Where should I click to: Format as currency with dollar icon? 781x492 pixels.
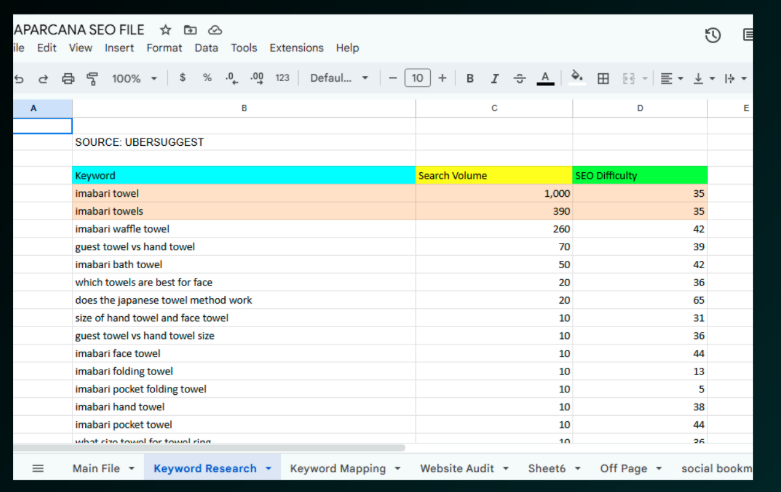[182, 78]
